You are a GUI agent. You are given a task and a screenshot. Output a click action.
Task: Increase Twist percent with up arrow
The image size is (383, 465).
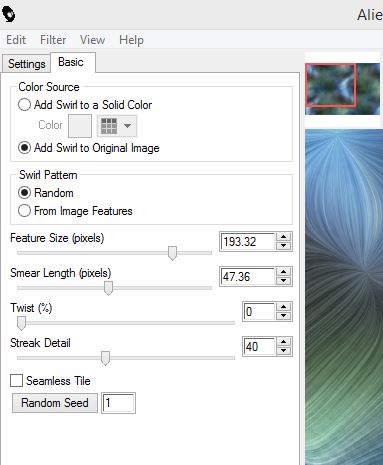(283, 307)
